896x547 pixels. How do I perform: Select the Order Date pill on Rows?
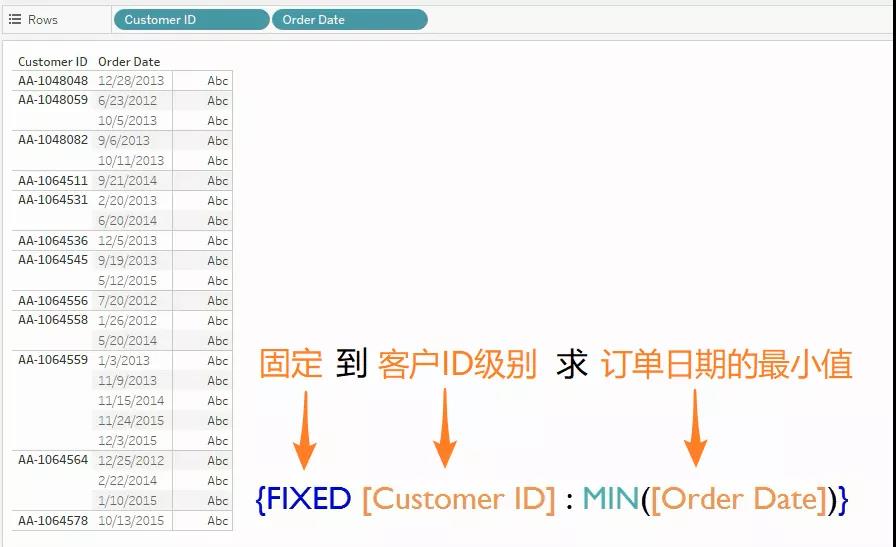tap(349, 19)
